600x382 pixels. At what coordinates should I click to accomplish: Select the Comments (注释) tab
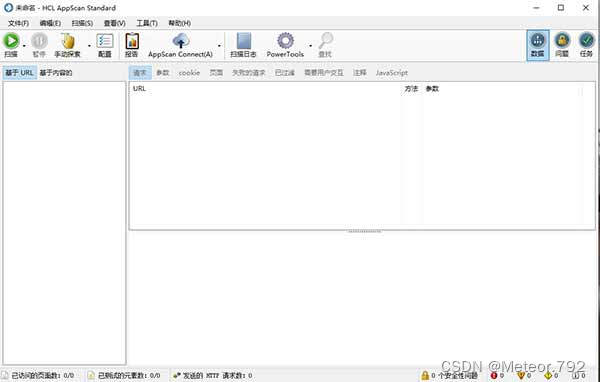tap(360, 73)
